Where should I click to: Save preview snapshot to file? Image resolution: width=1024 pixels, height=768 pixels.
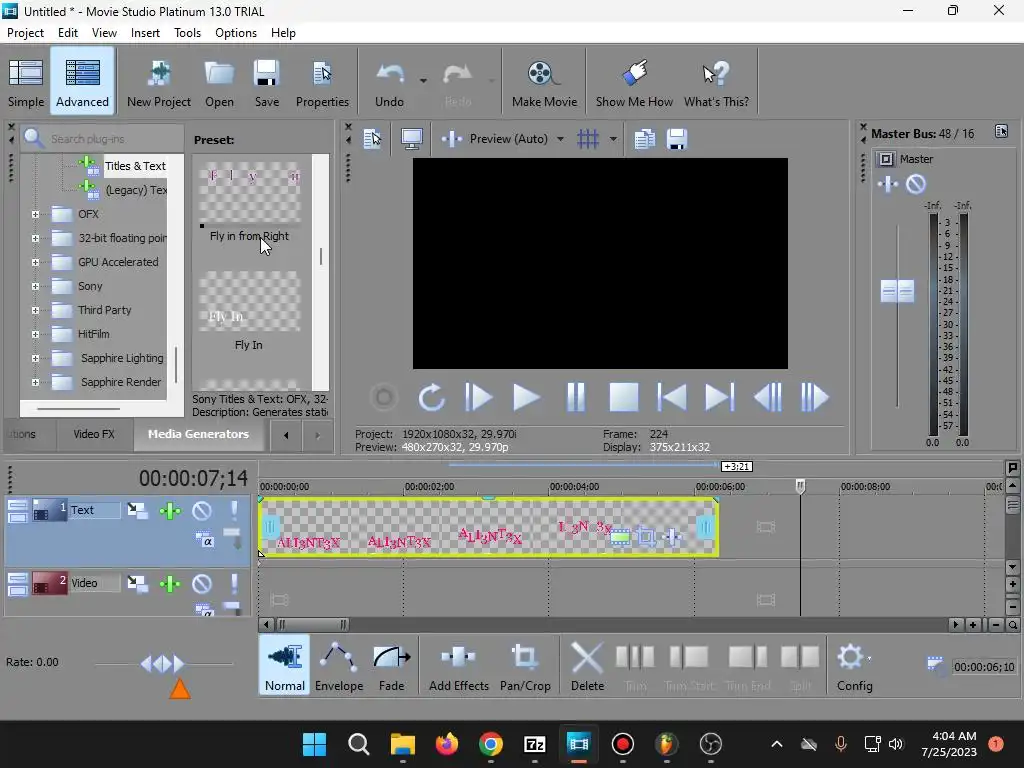(677, 138)
